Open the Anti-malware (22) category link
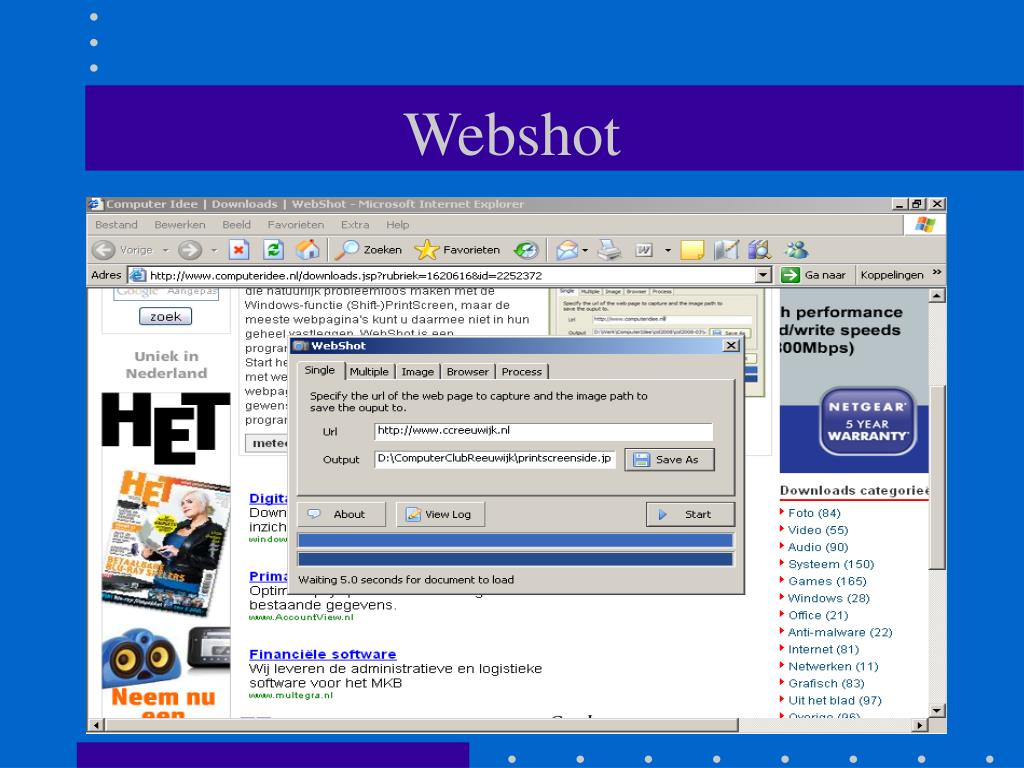The image size is (1024, 768). pos(840,632)
